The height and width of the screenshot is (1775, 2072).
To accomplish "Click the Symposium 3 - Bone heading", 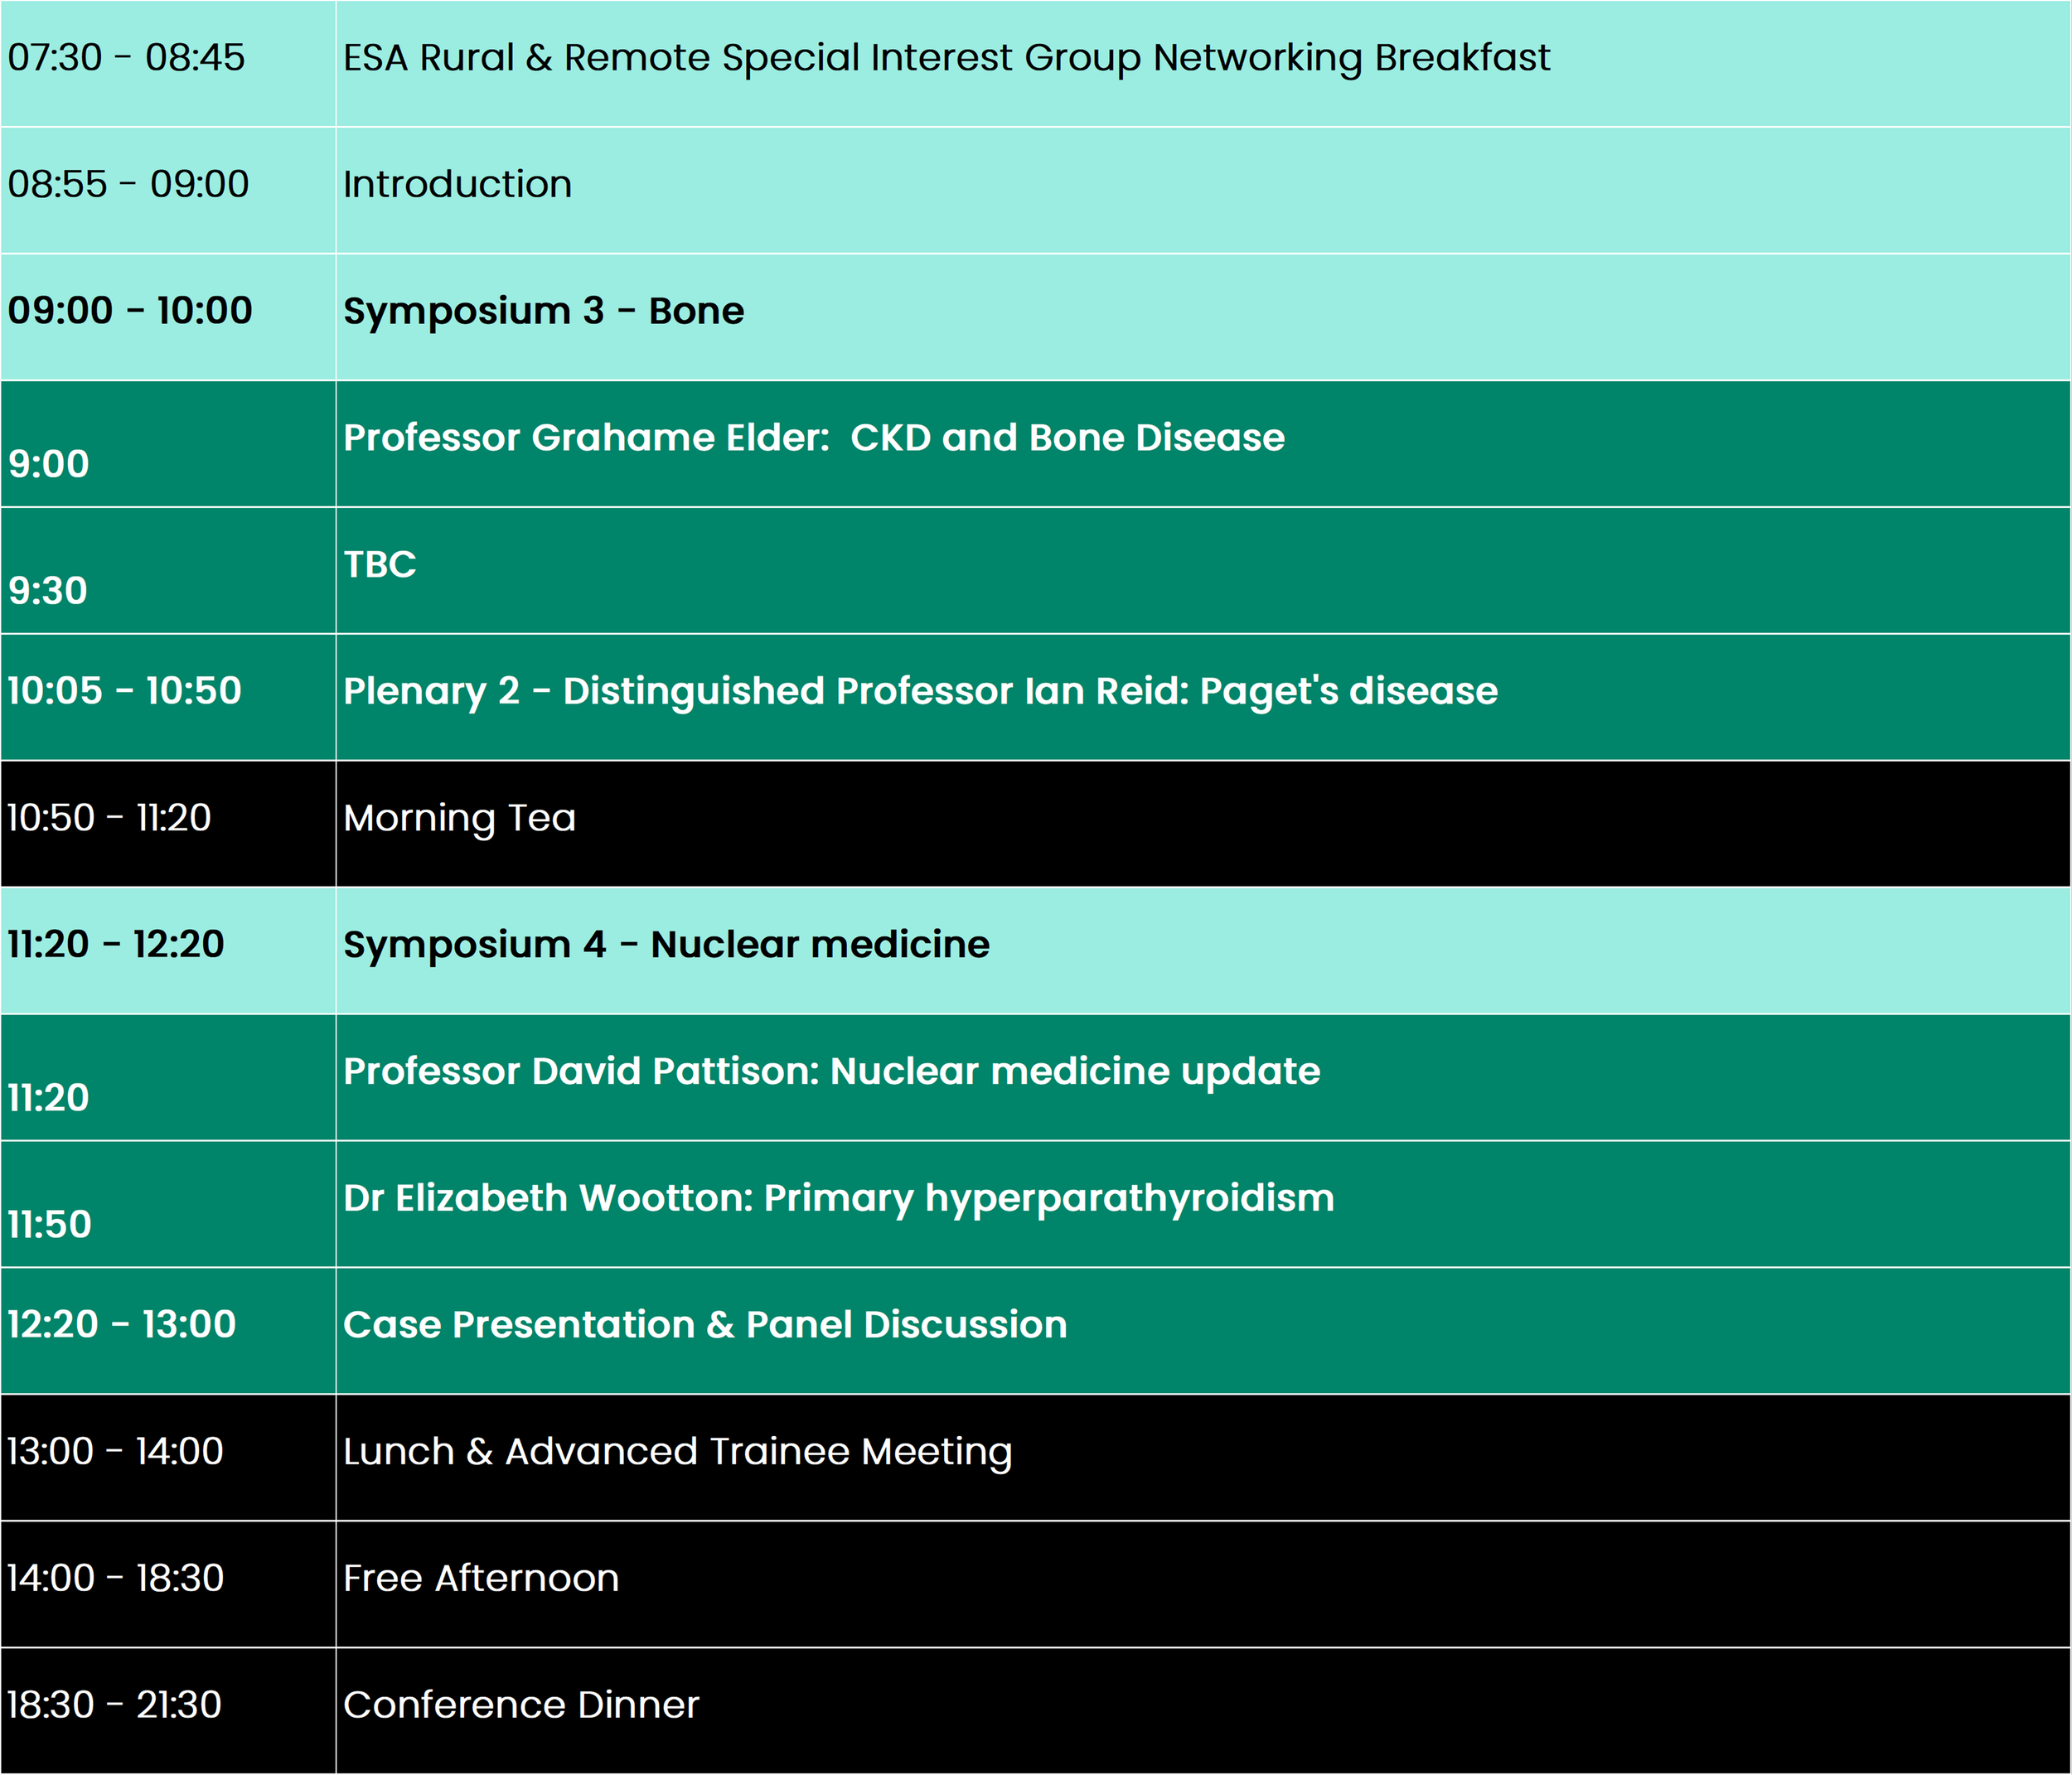I will 543,311.
